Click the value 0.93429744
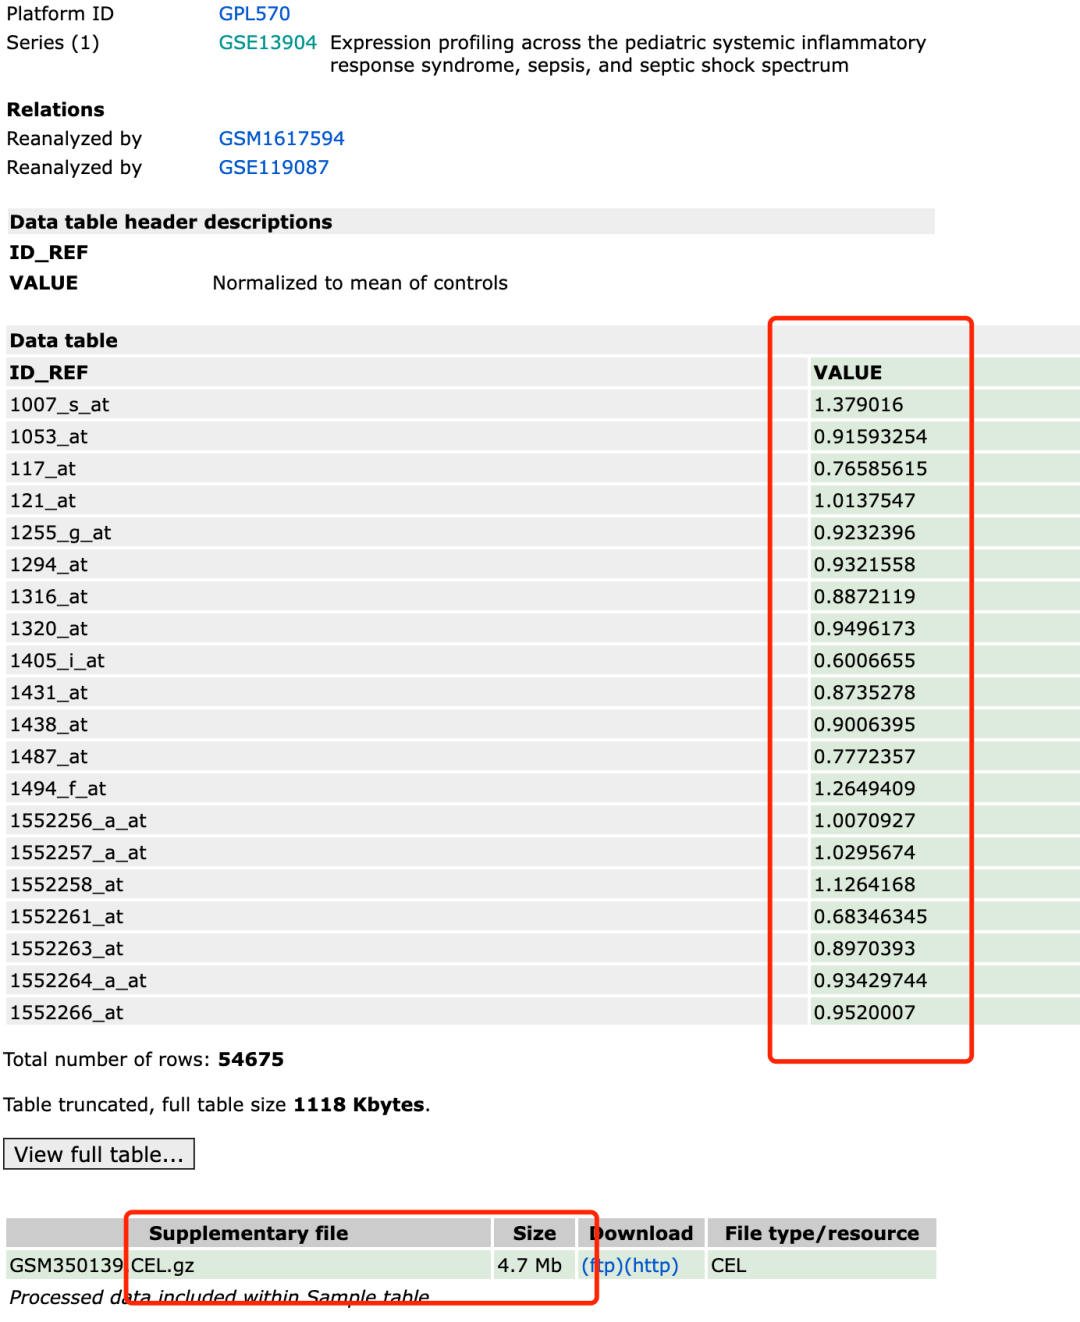 871,981
